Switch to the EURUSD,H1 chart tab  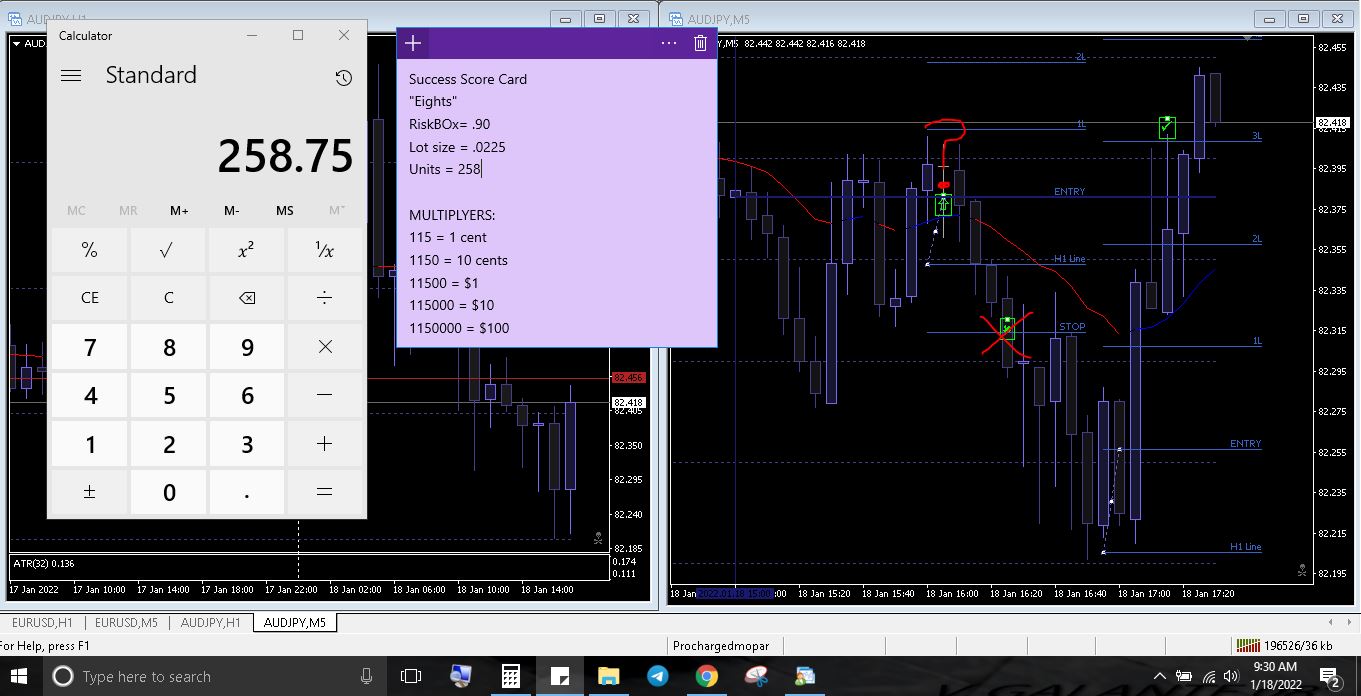click(x=42, y=623)
